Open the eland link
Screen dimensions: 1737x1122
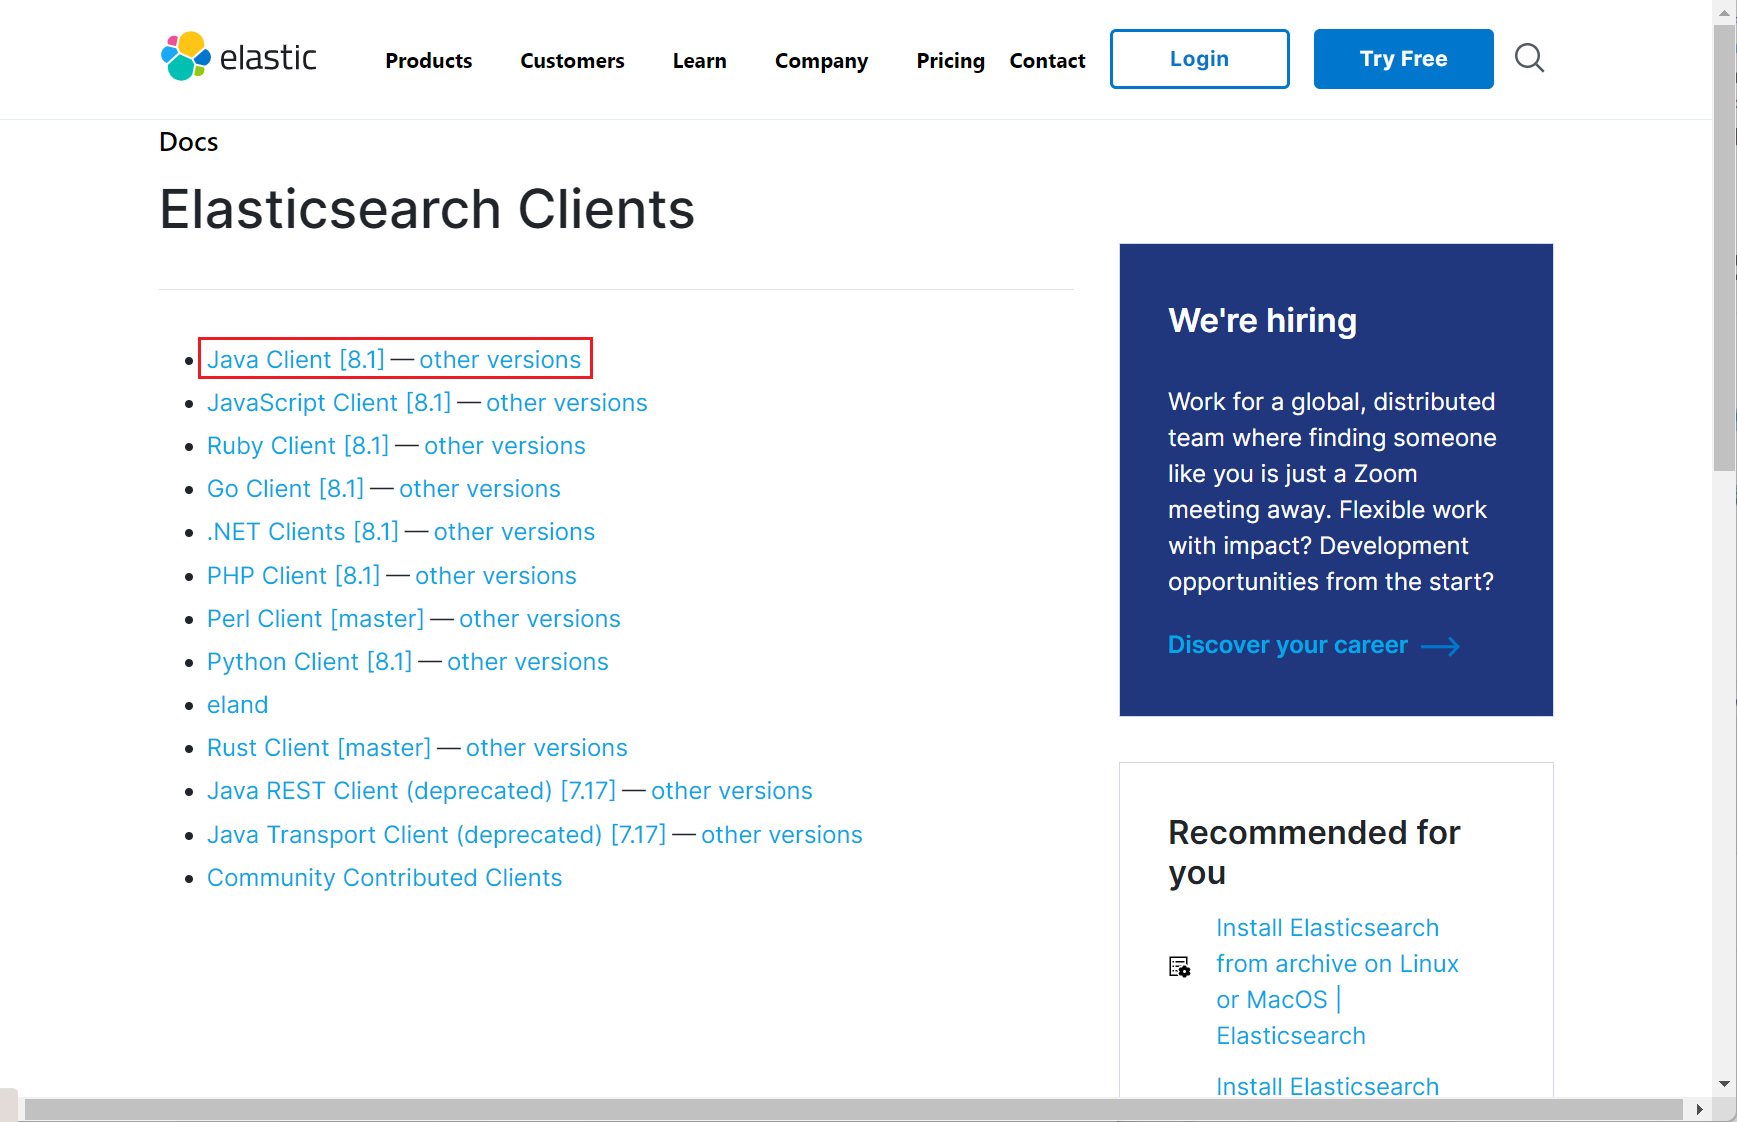click(x=237, y=705)
